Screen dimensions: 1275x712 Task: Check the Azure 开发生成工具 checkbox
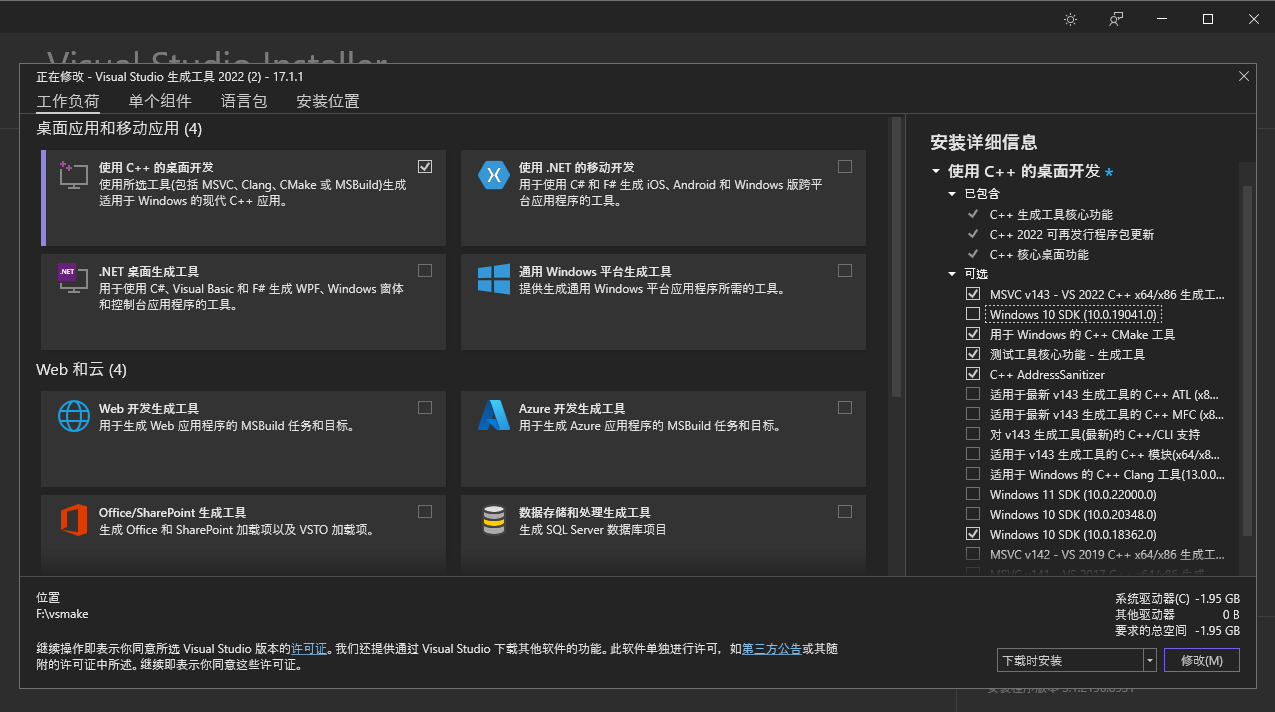[845, 407]
